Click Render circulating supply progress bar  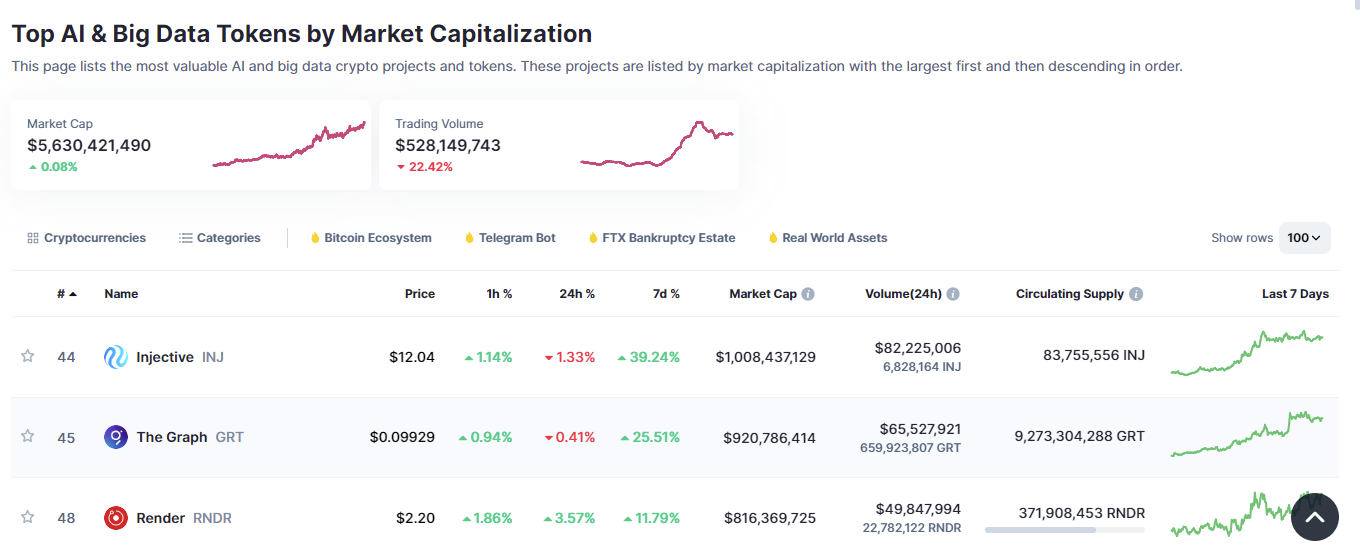tap(1065, 530)
